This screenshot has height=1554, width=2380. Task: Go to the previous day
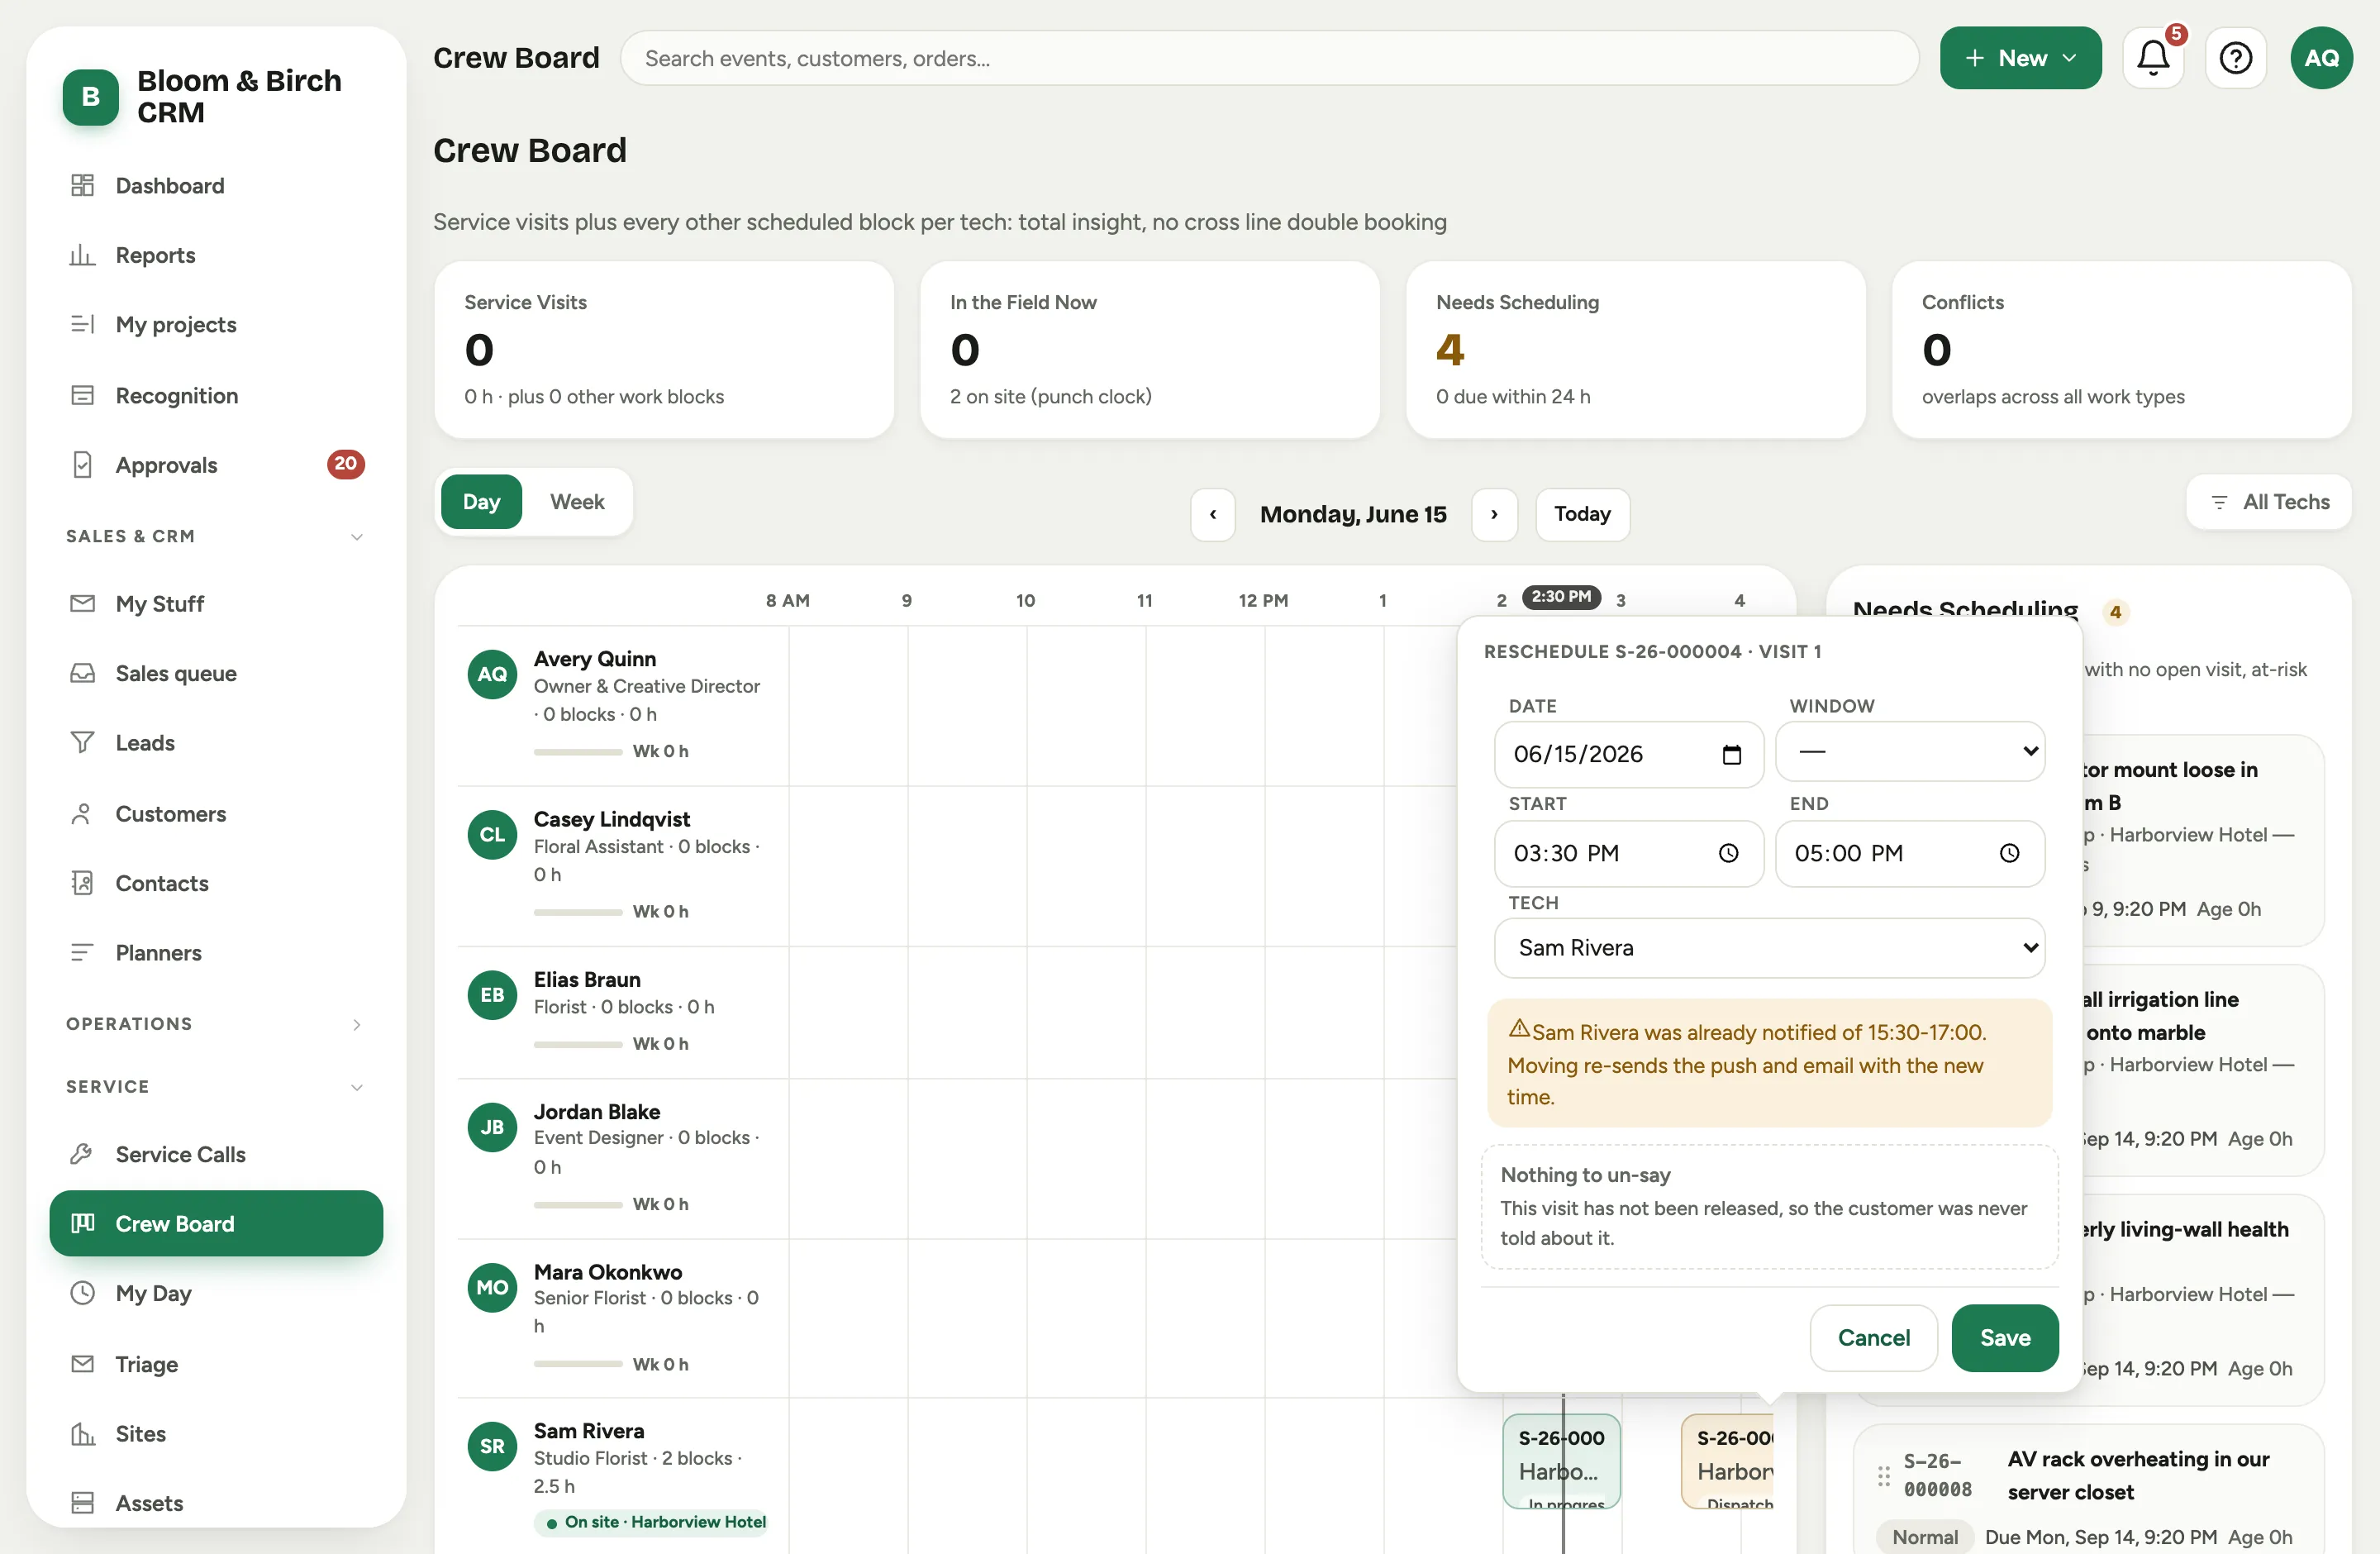pos(1213,514)
